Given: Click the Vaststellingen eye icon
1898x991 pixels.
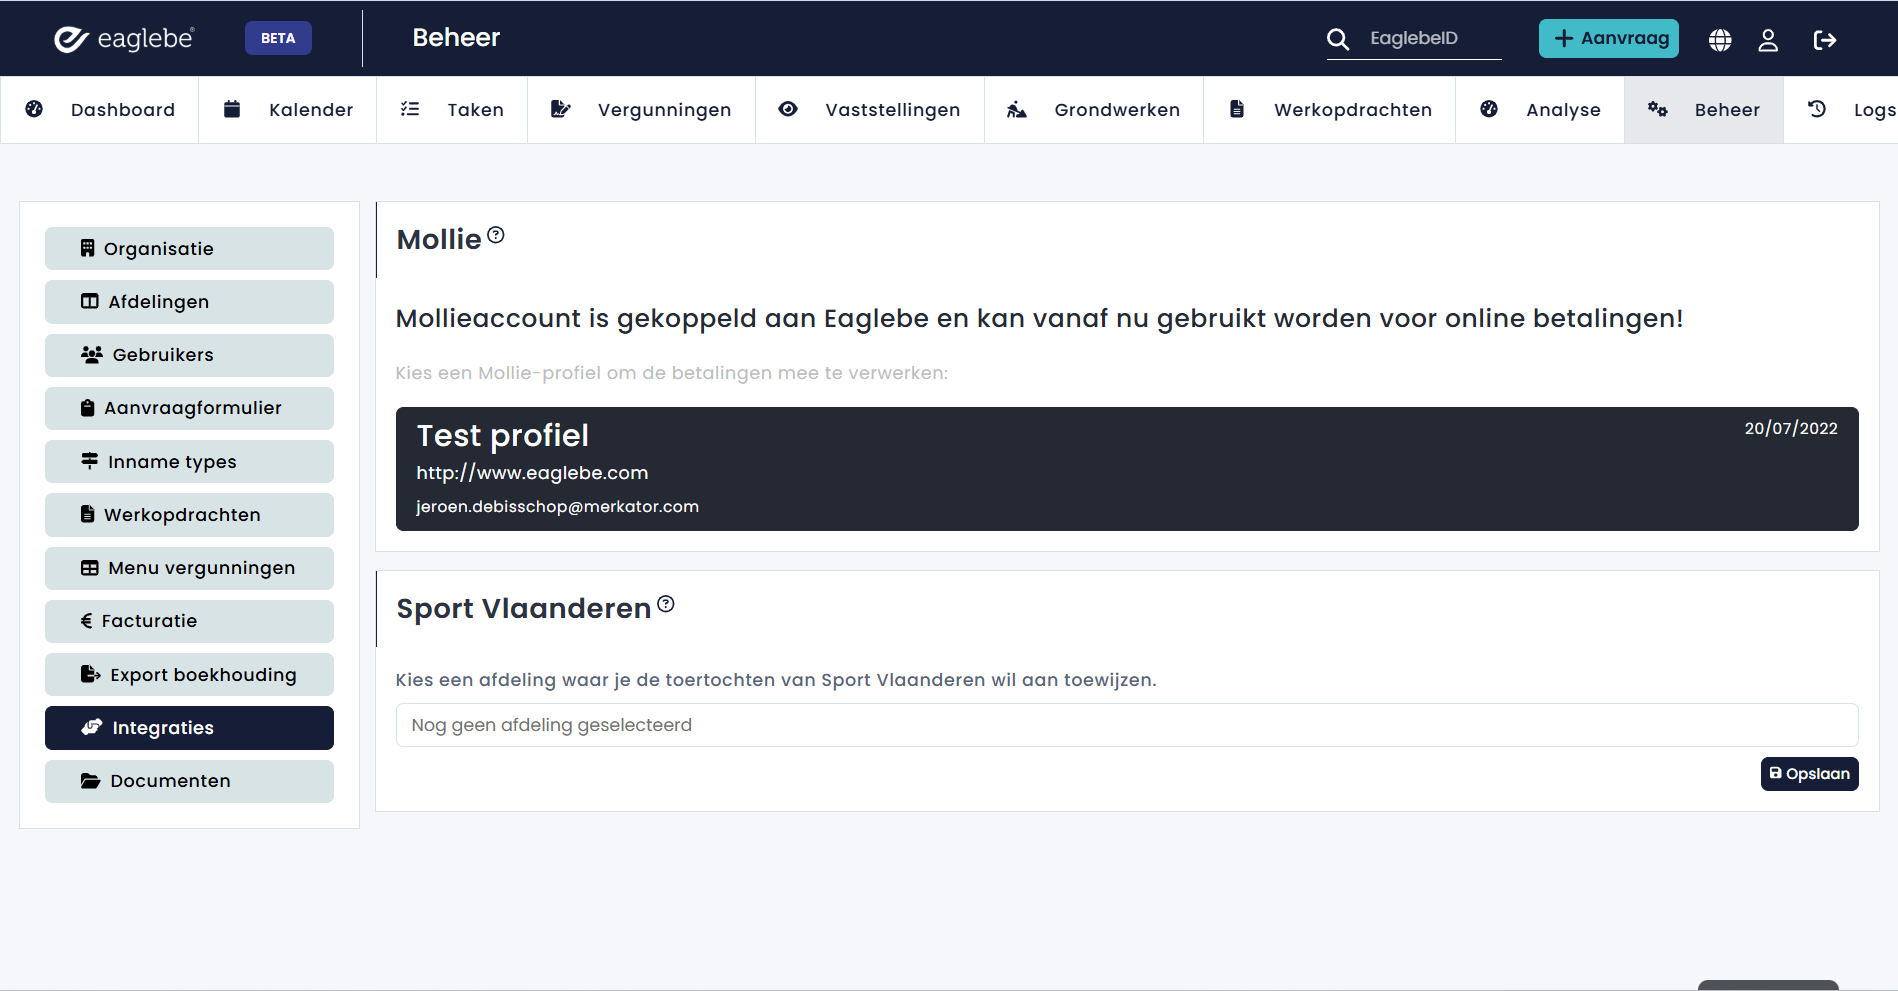Looking at the screenshot, I should [x=788, y=109].
